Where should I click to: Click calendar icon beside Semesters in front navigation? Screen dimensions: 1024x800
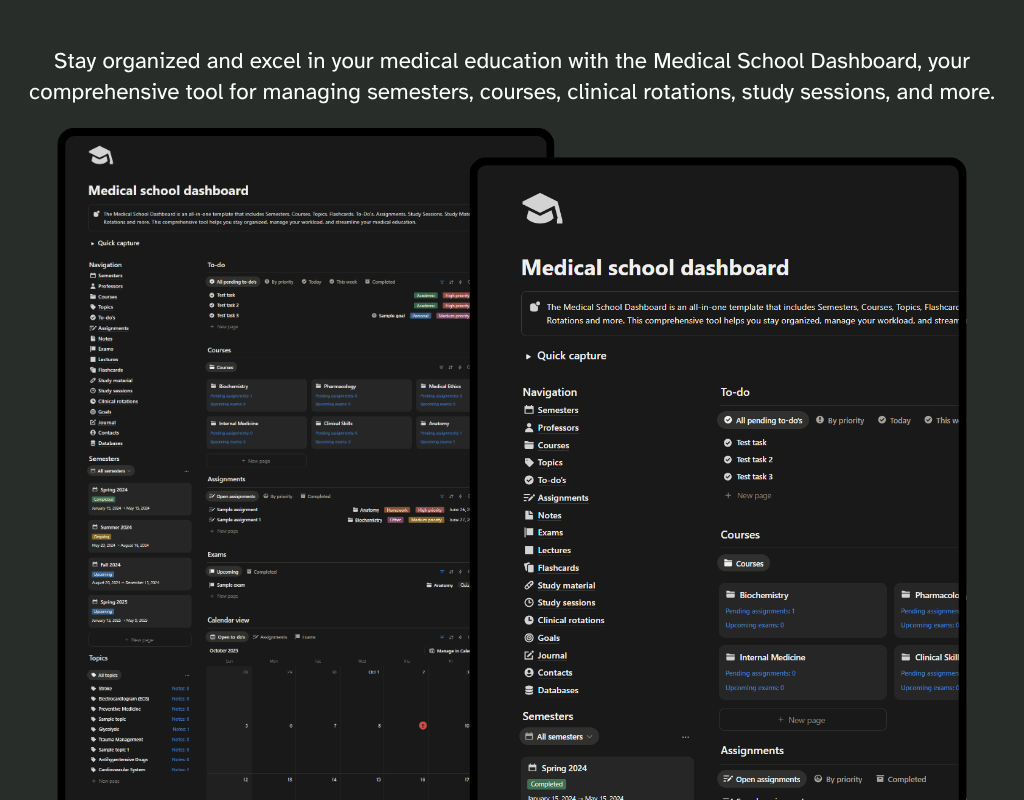[529, 410]
